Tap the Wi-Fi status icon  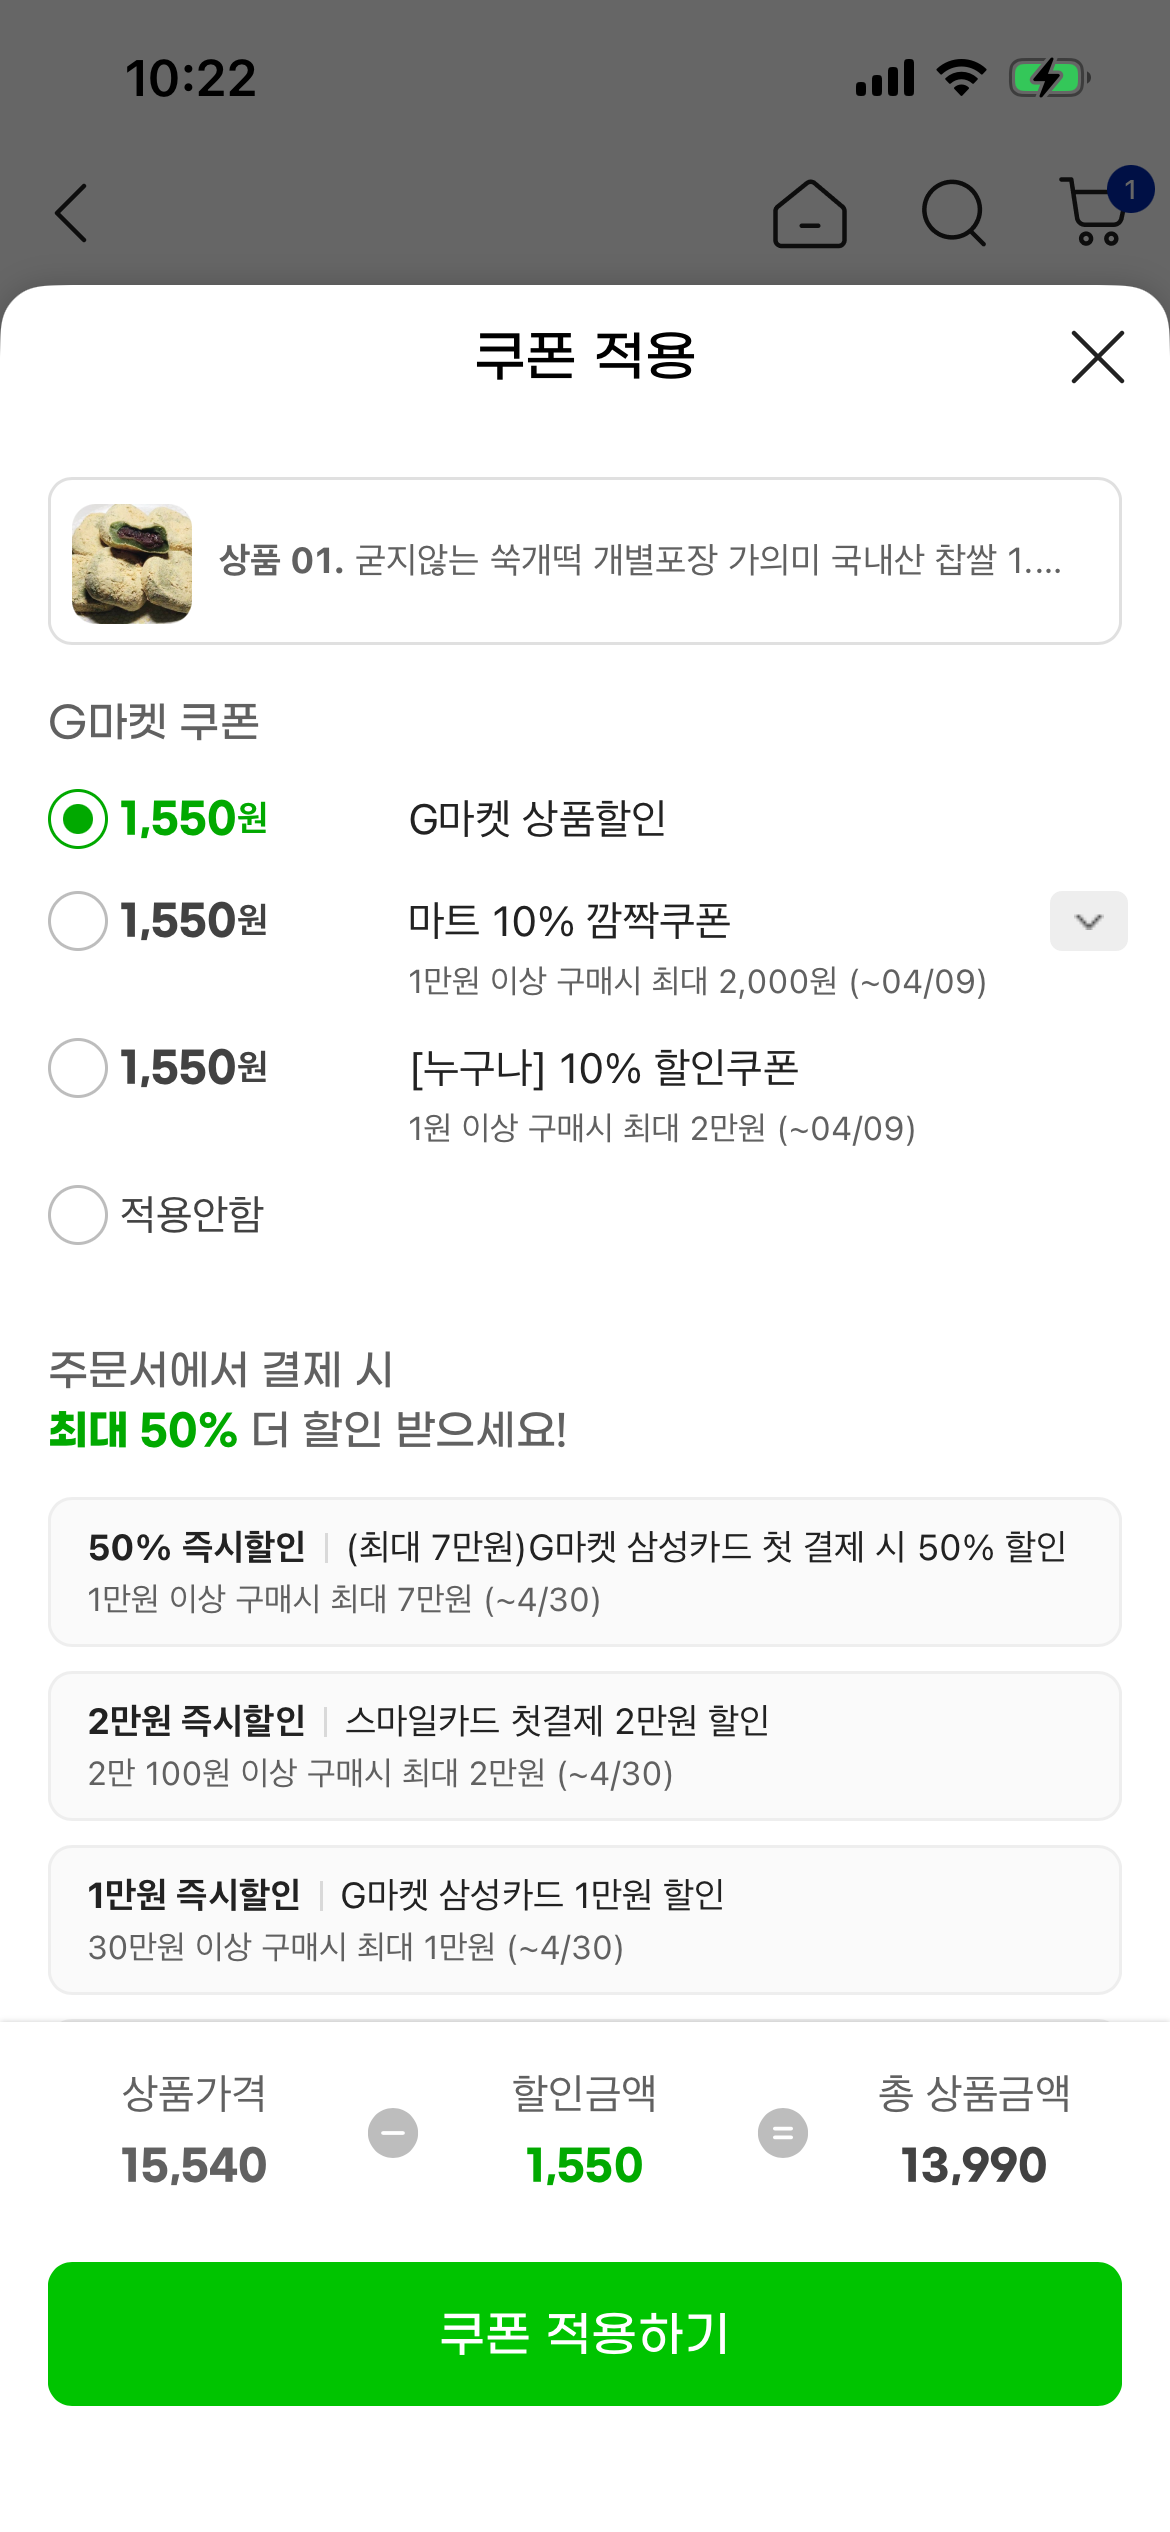(961, 77)
